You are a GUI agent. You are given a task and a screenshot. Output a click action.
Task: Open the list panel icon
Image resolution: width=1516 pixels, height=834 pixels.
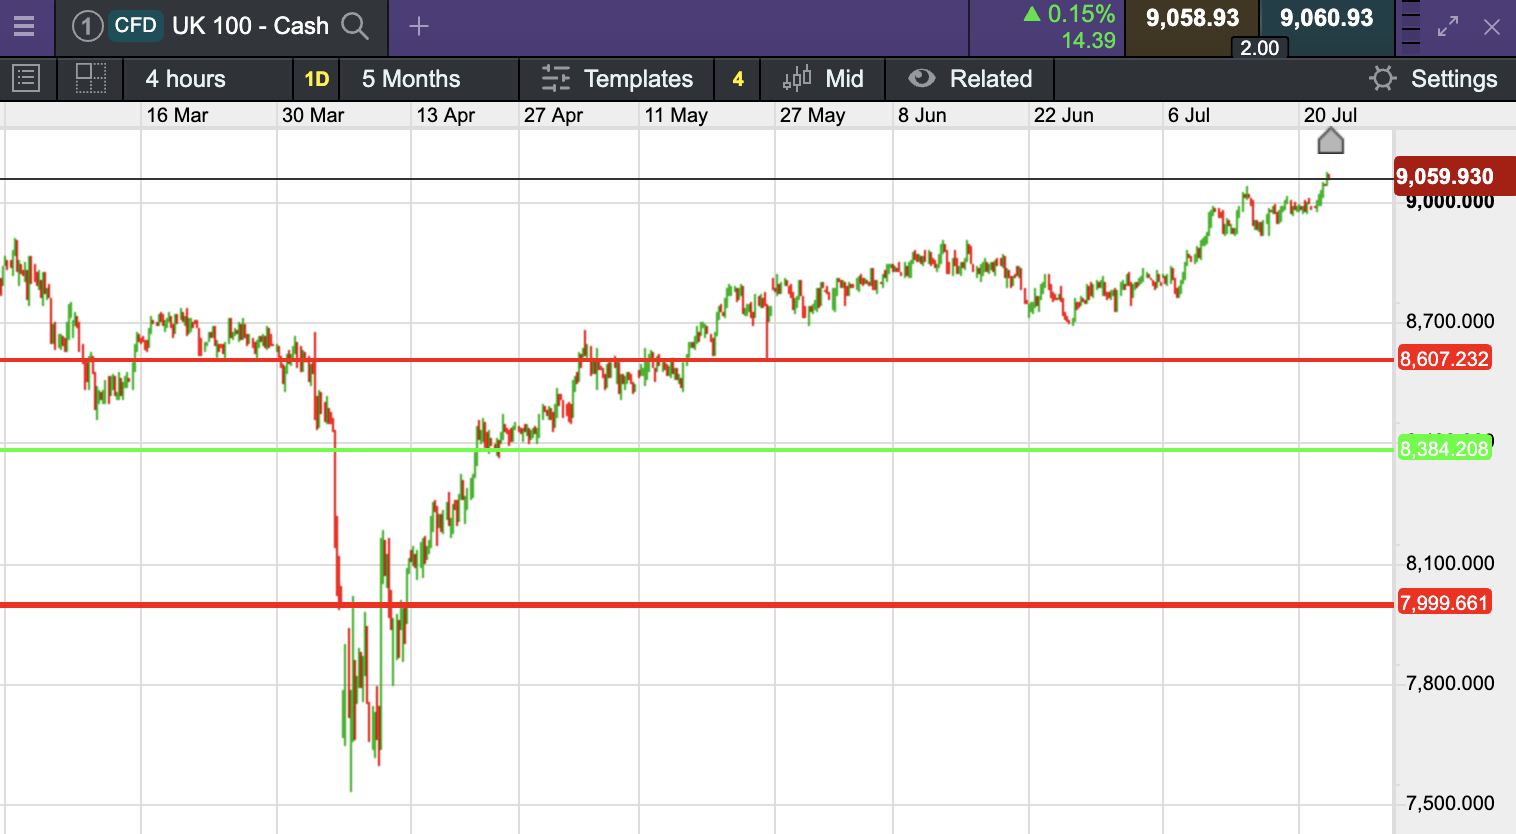pos(26,78)
